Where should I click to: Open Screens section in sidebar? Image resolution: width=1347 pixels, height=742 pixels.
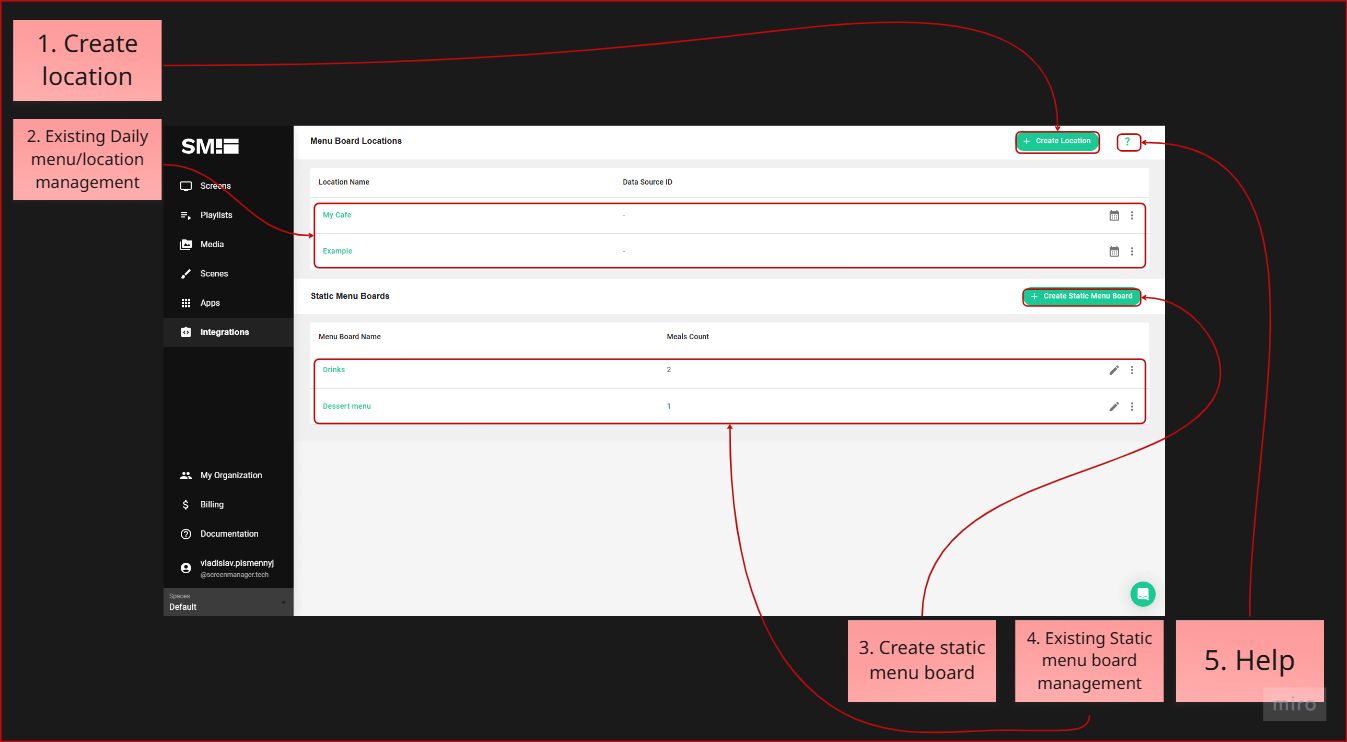click(x=228, y=186)
